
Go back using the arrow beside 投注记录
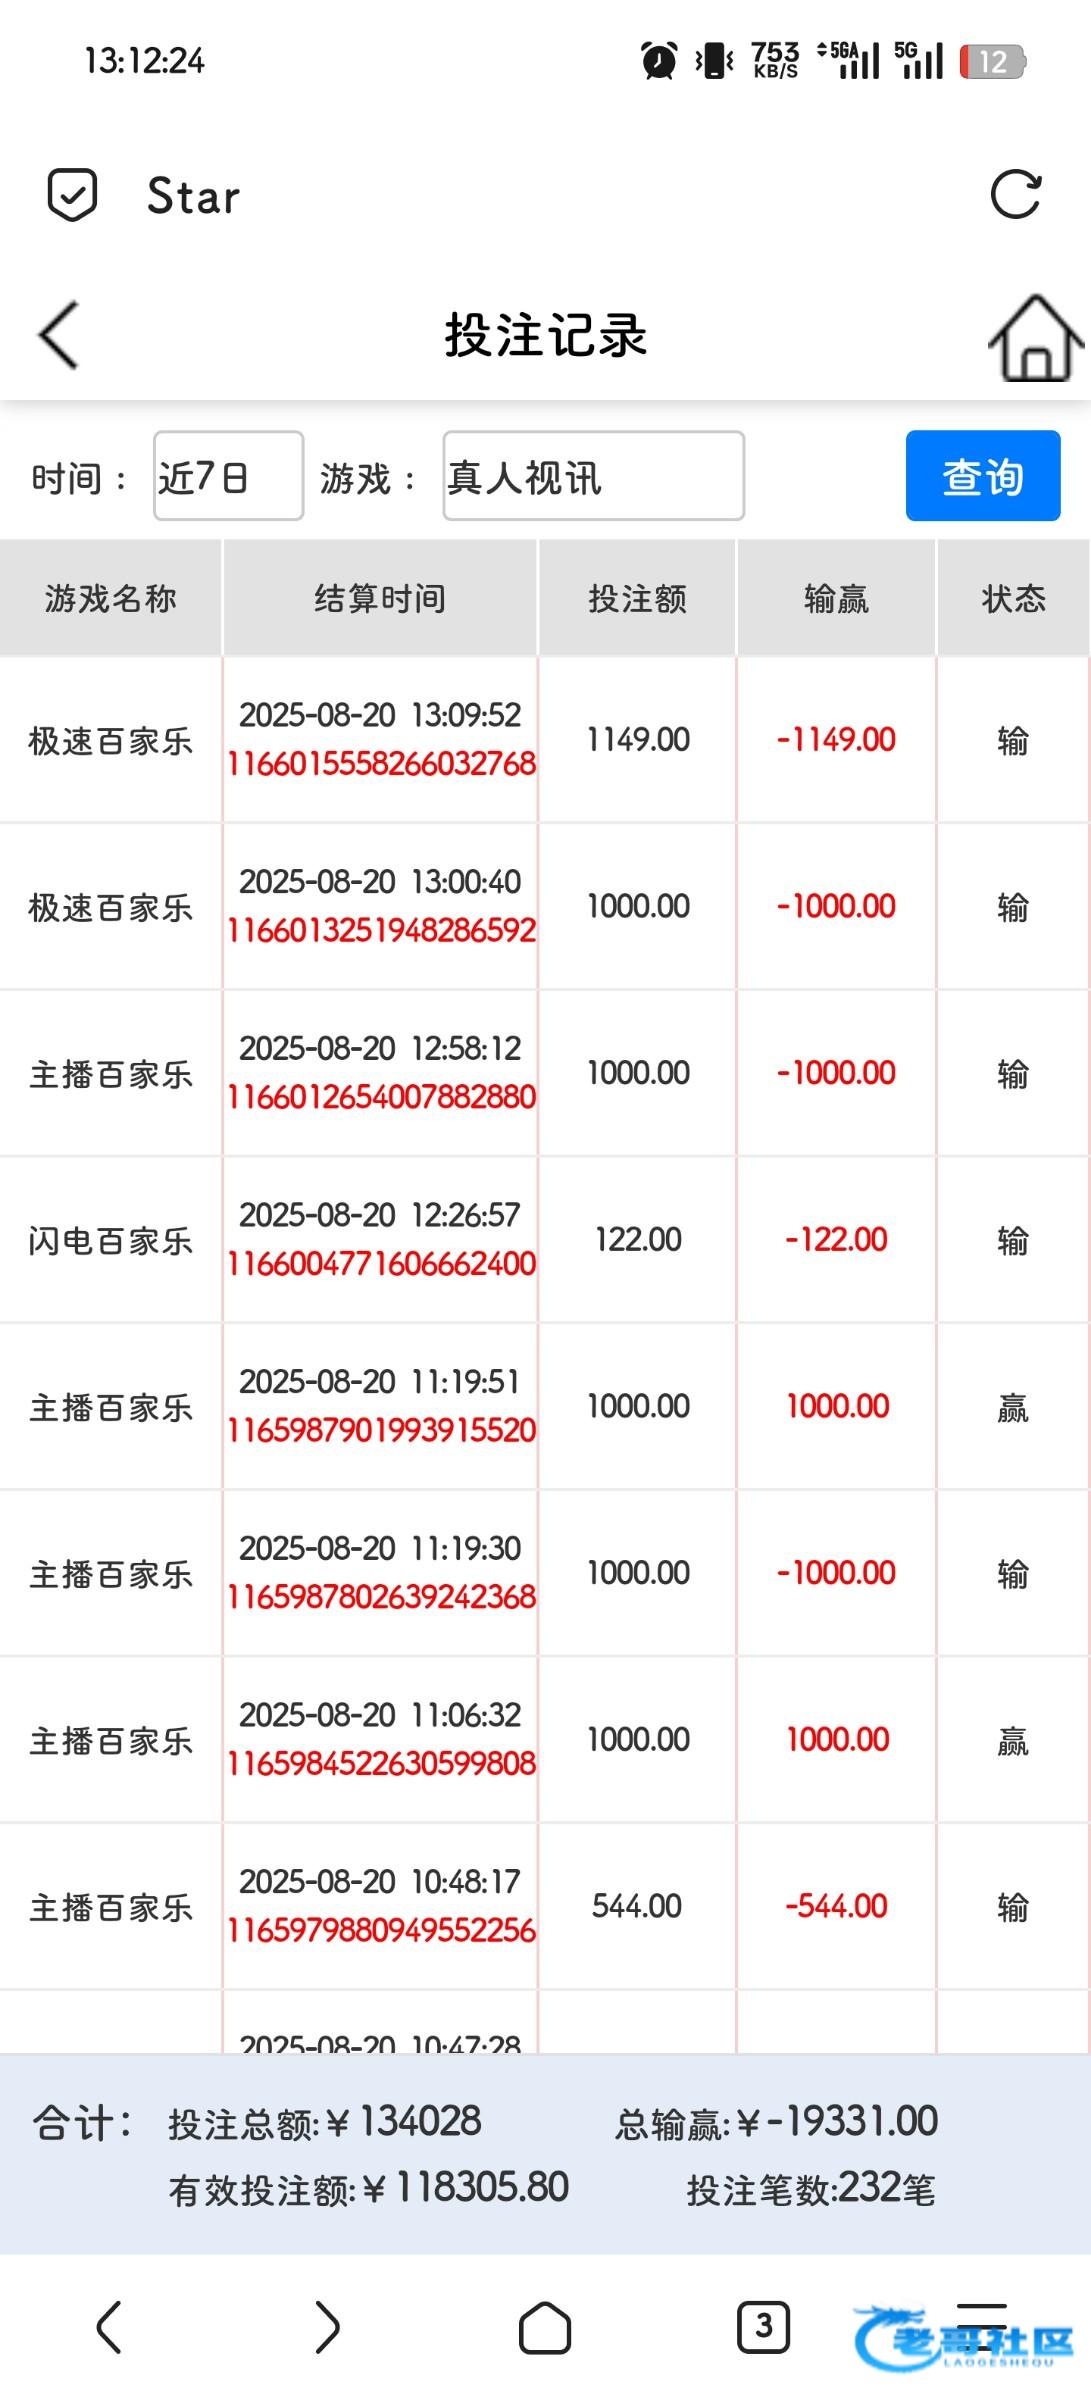59,336
